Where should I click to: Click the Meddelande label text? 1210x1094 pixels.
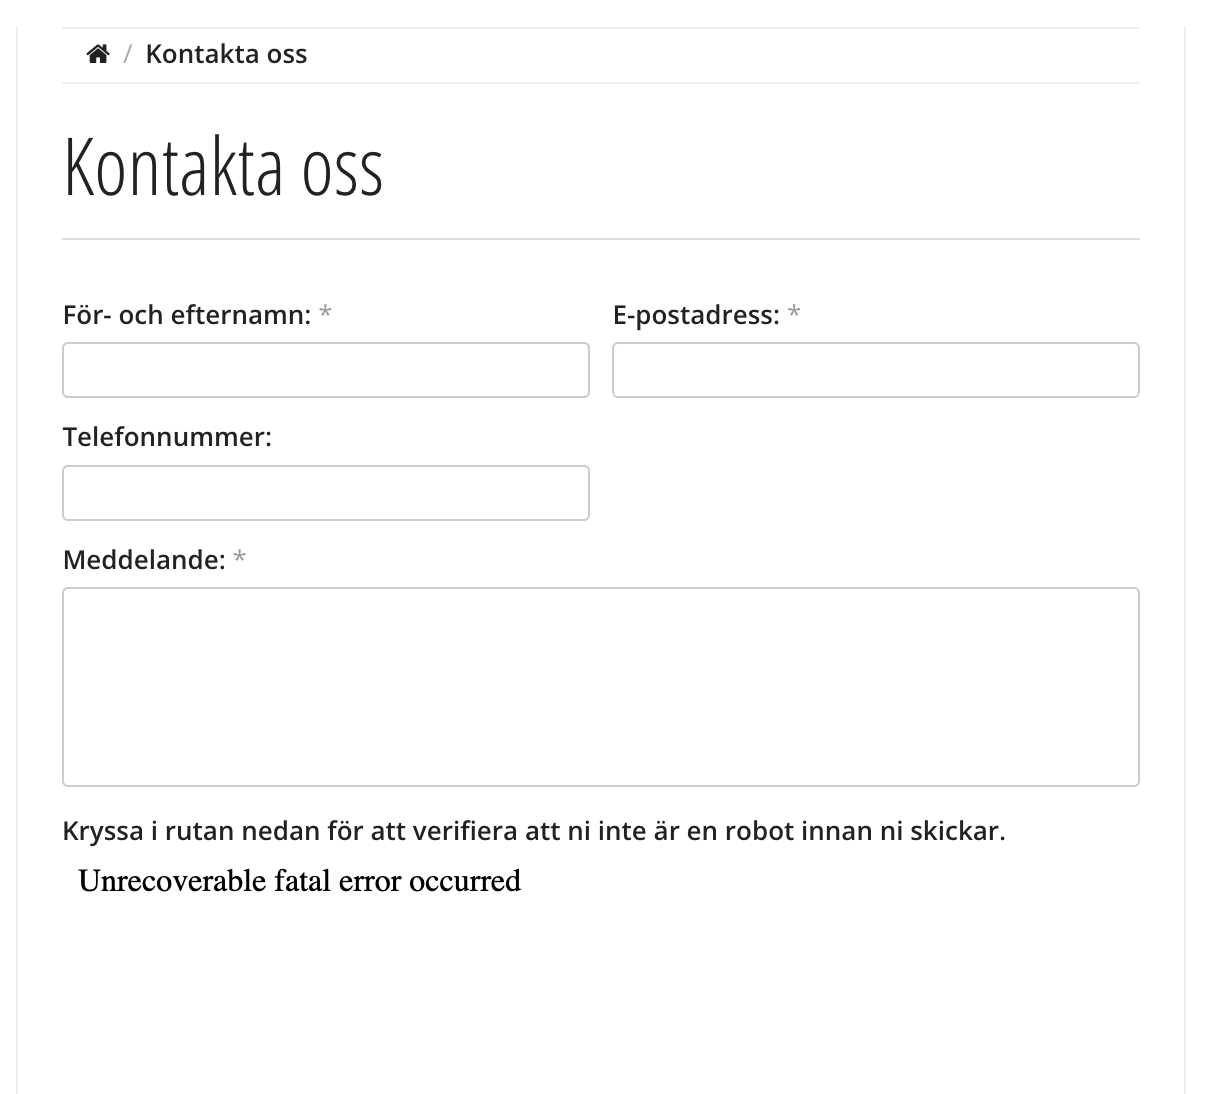tap(144, 560)
